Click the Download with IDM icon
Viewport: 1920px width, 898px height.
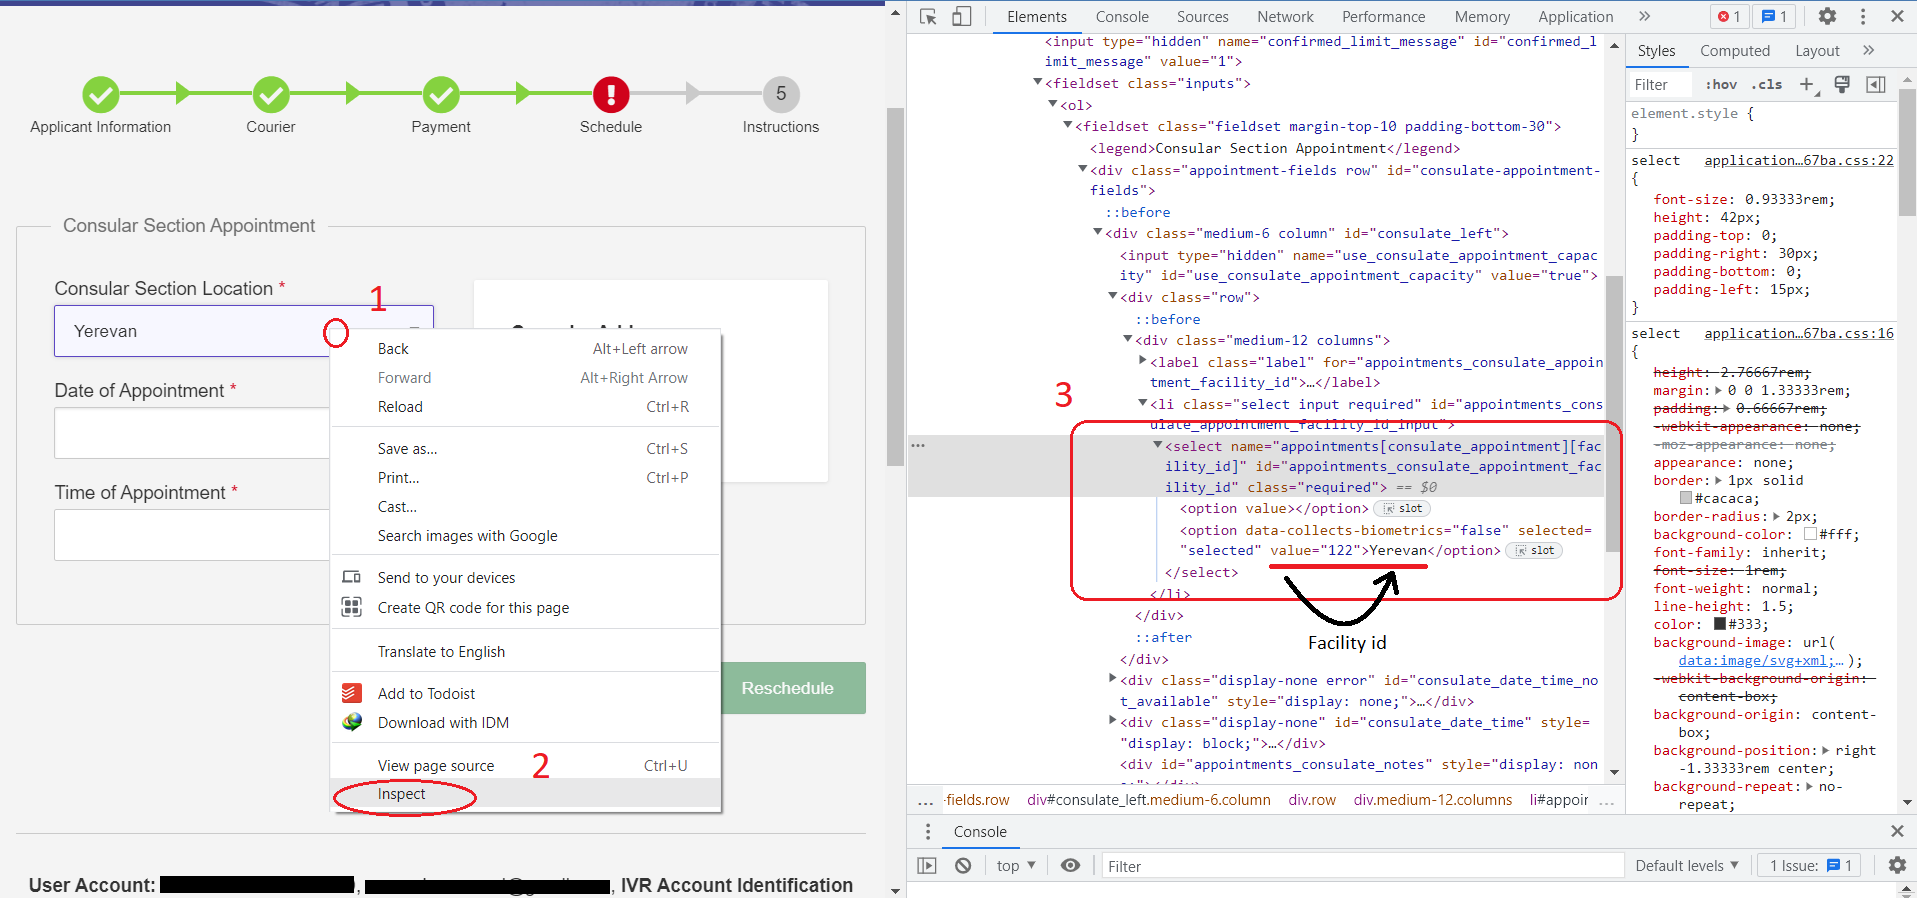[x=352, y=722]
